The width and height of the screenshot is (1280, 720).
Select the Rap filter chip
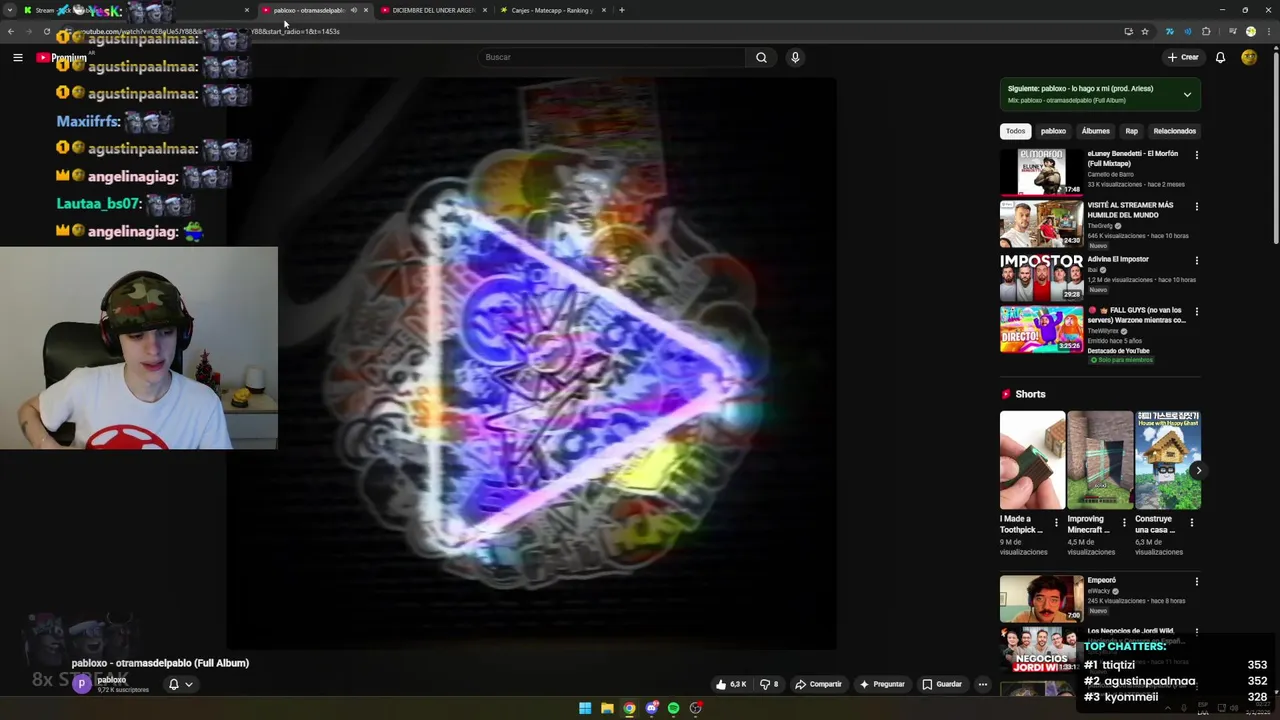[1131, 131]
